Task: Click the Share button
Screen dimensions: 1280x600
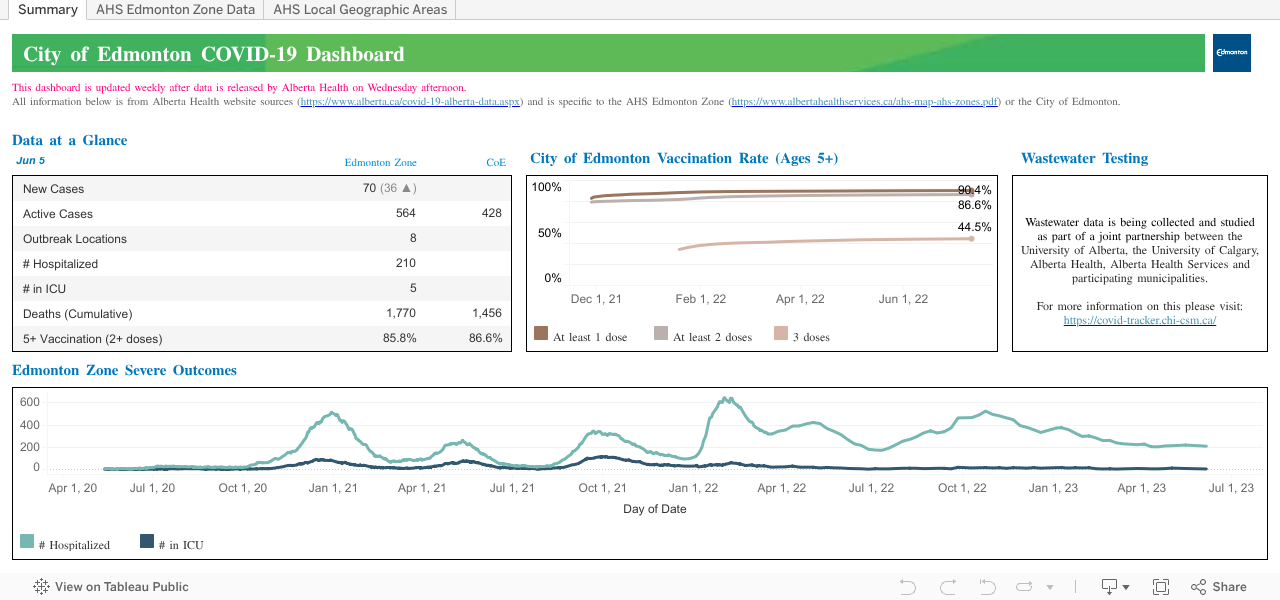Action: (1219, 587)
